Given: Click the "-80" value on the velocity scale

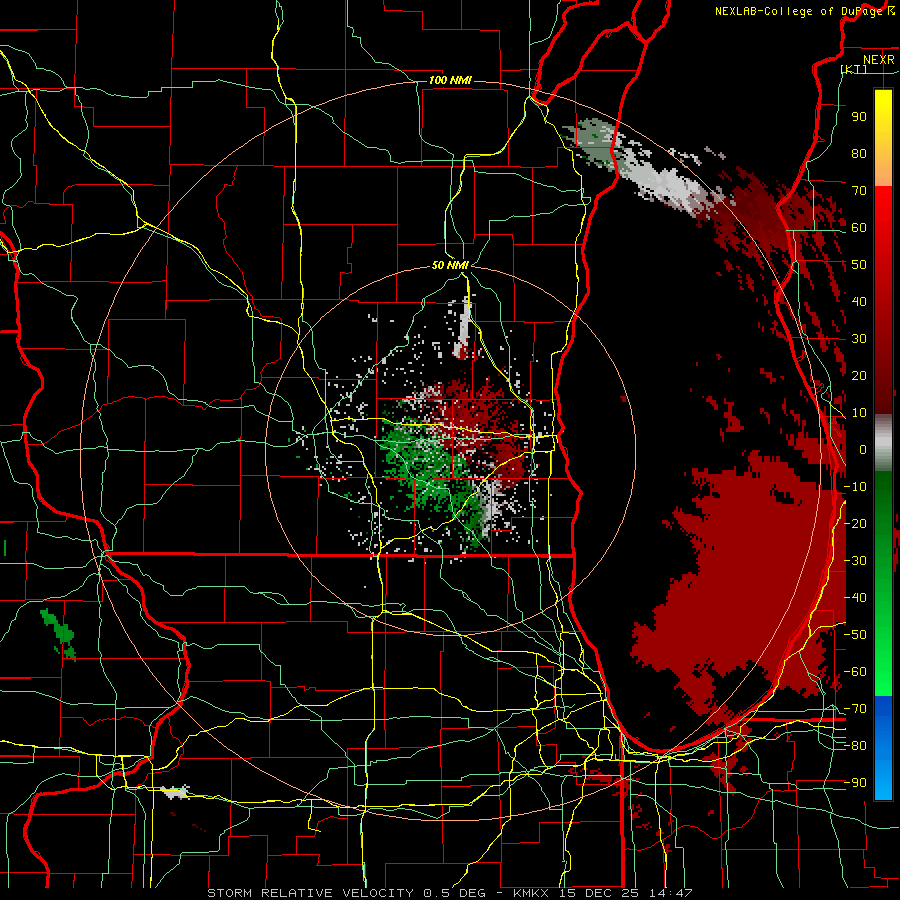Looking at the screenshot, I should [x=855, y=746].
